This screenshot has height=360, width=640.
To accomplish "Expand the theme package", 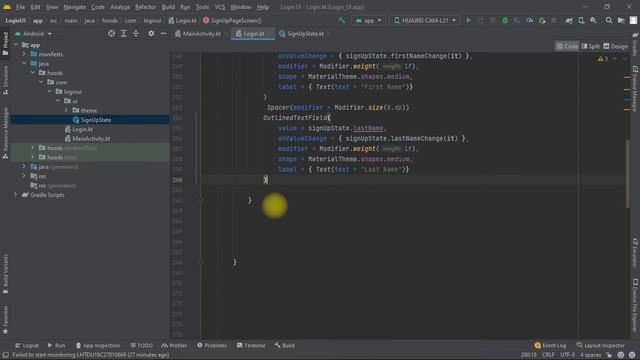I will tap(66, 110).
